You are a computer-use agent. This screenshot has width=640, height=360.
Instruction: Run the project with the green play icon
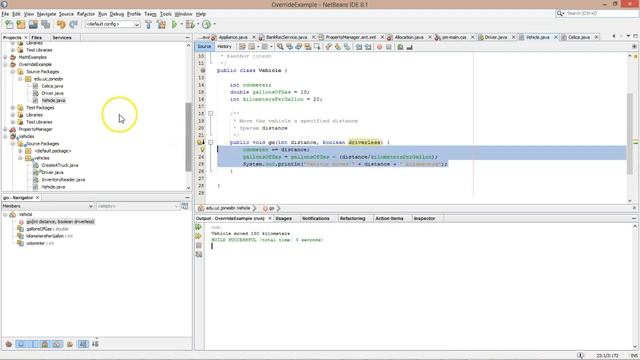(x=174, y=24)
